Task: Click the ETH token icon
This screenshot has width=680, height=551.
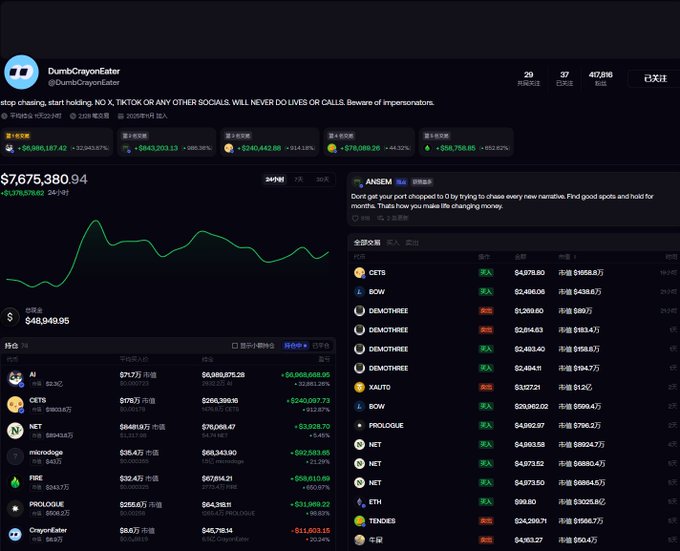Action: pos(360,502)
